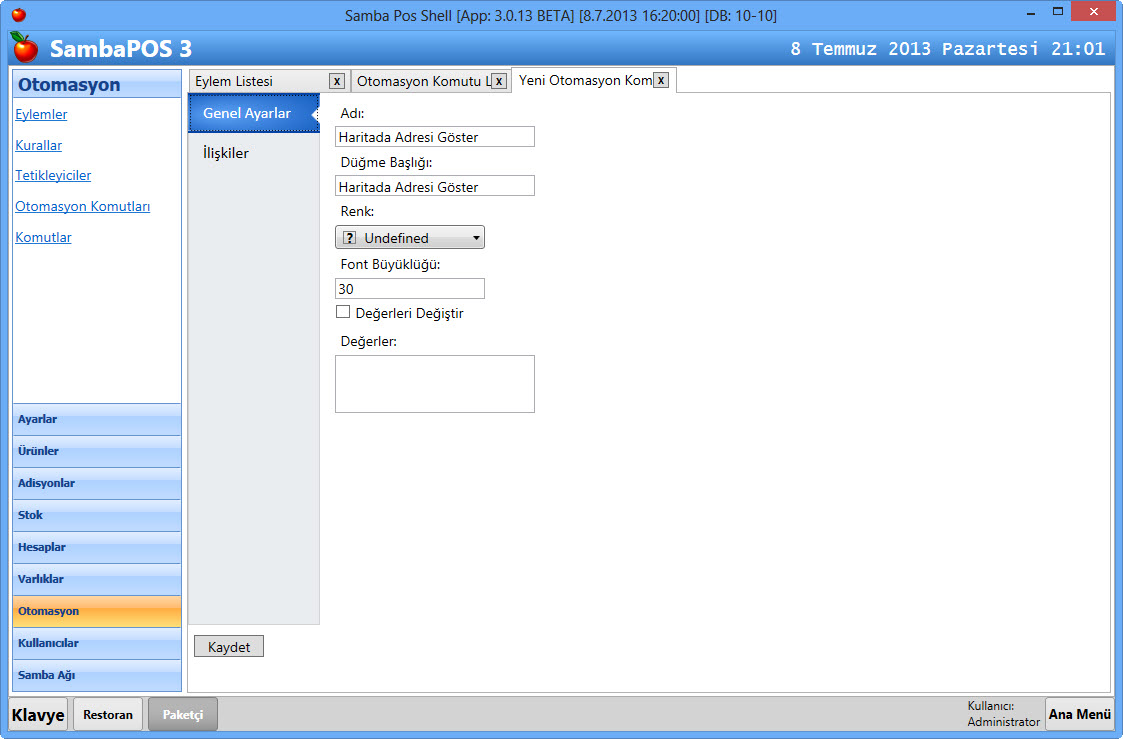
Task: Go to Ana Menü
Action: point(1079,714)
